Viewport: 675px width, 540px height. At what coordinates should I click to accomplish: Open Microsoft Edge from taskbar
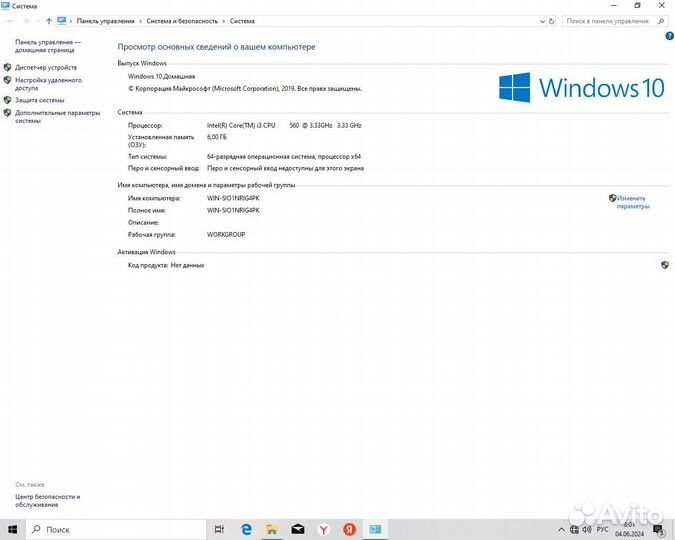246,529
